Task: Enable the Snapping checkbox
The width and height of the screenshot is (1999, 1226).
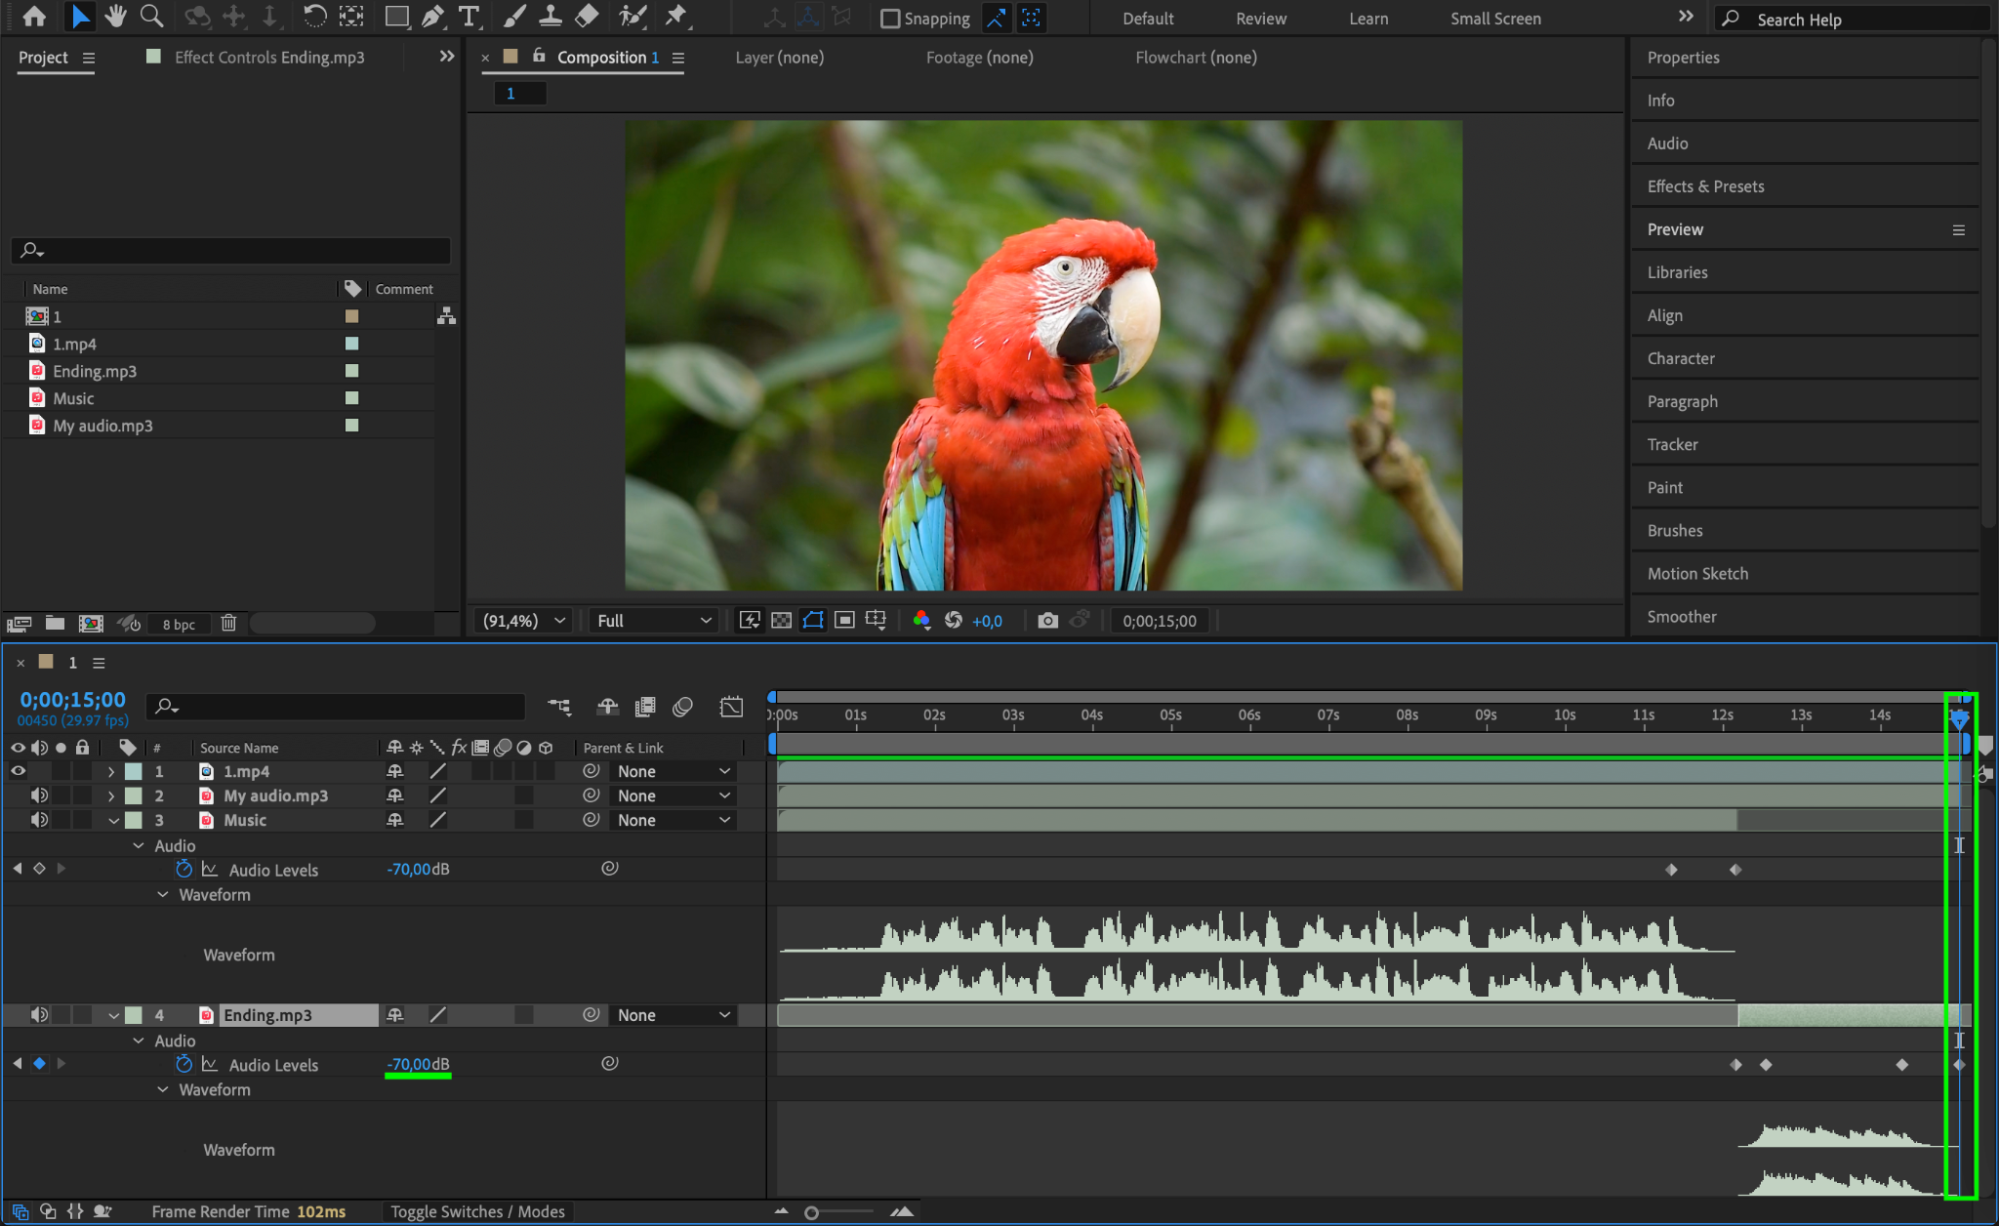Action: click(889, 18)
